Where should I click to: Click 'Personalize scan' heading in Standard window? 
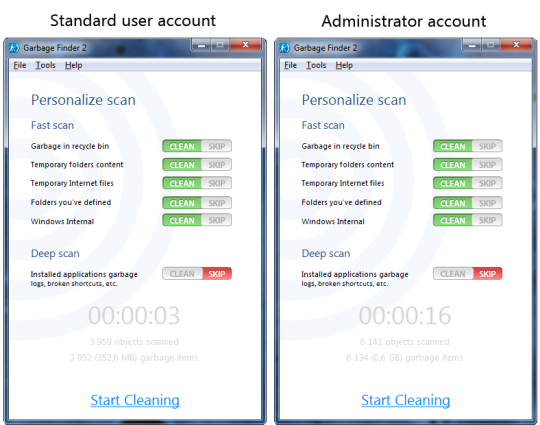[x=83, y=100]
